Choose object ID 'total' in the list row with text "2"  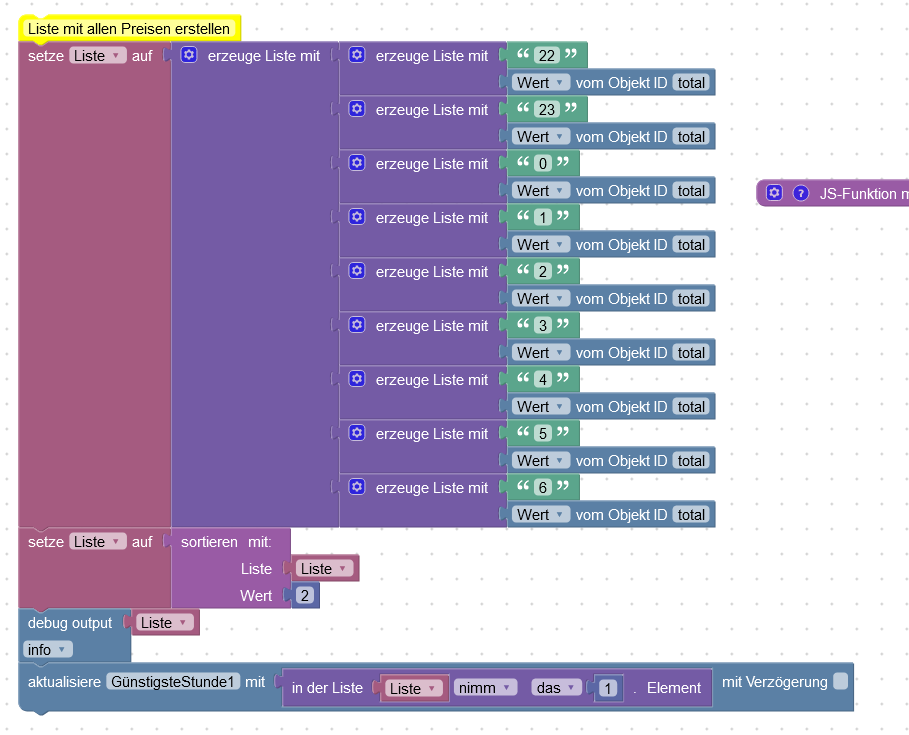click(691, 299)
